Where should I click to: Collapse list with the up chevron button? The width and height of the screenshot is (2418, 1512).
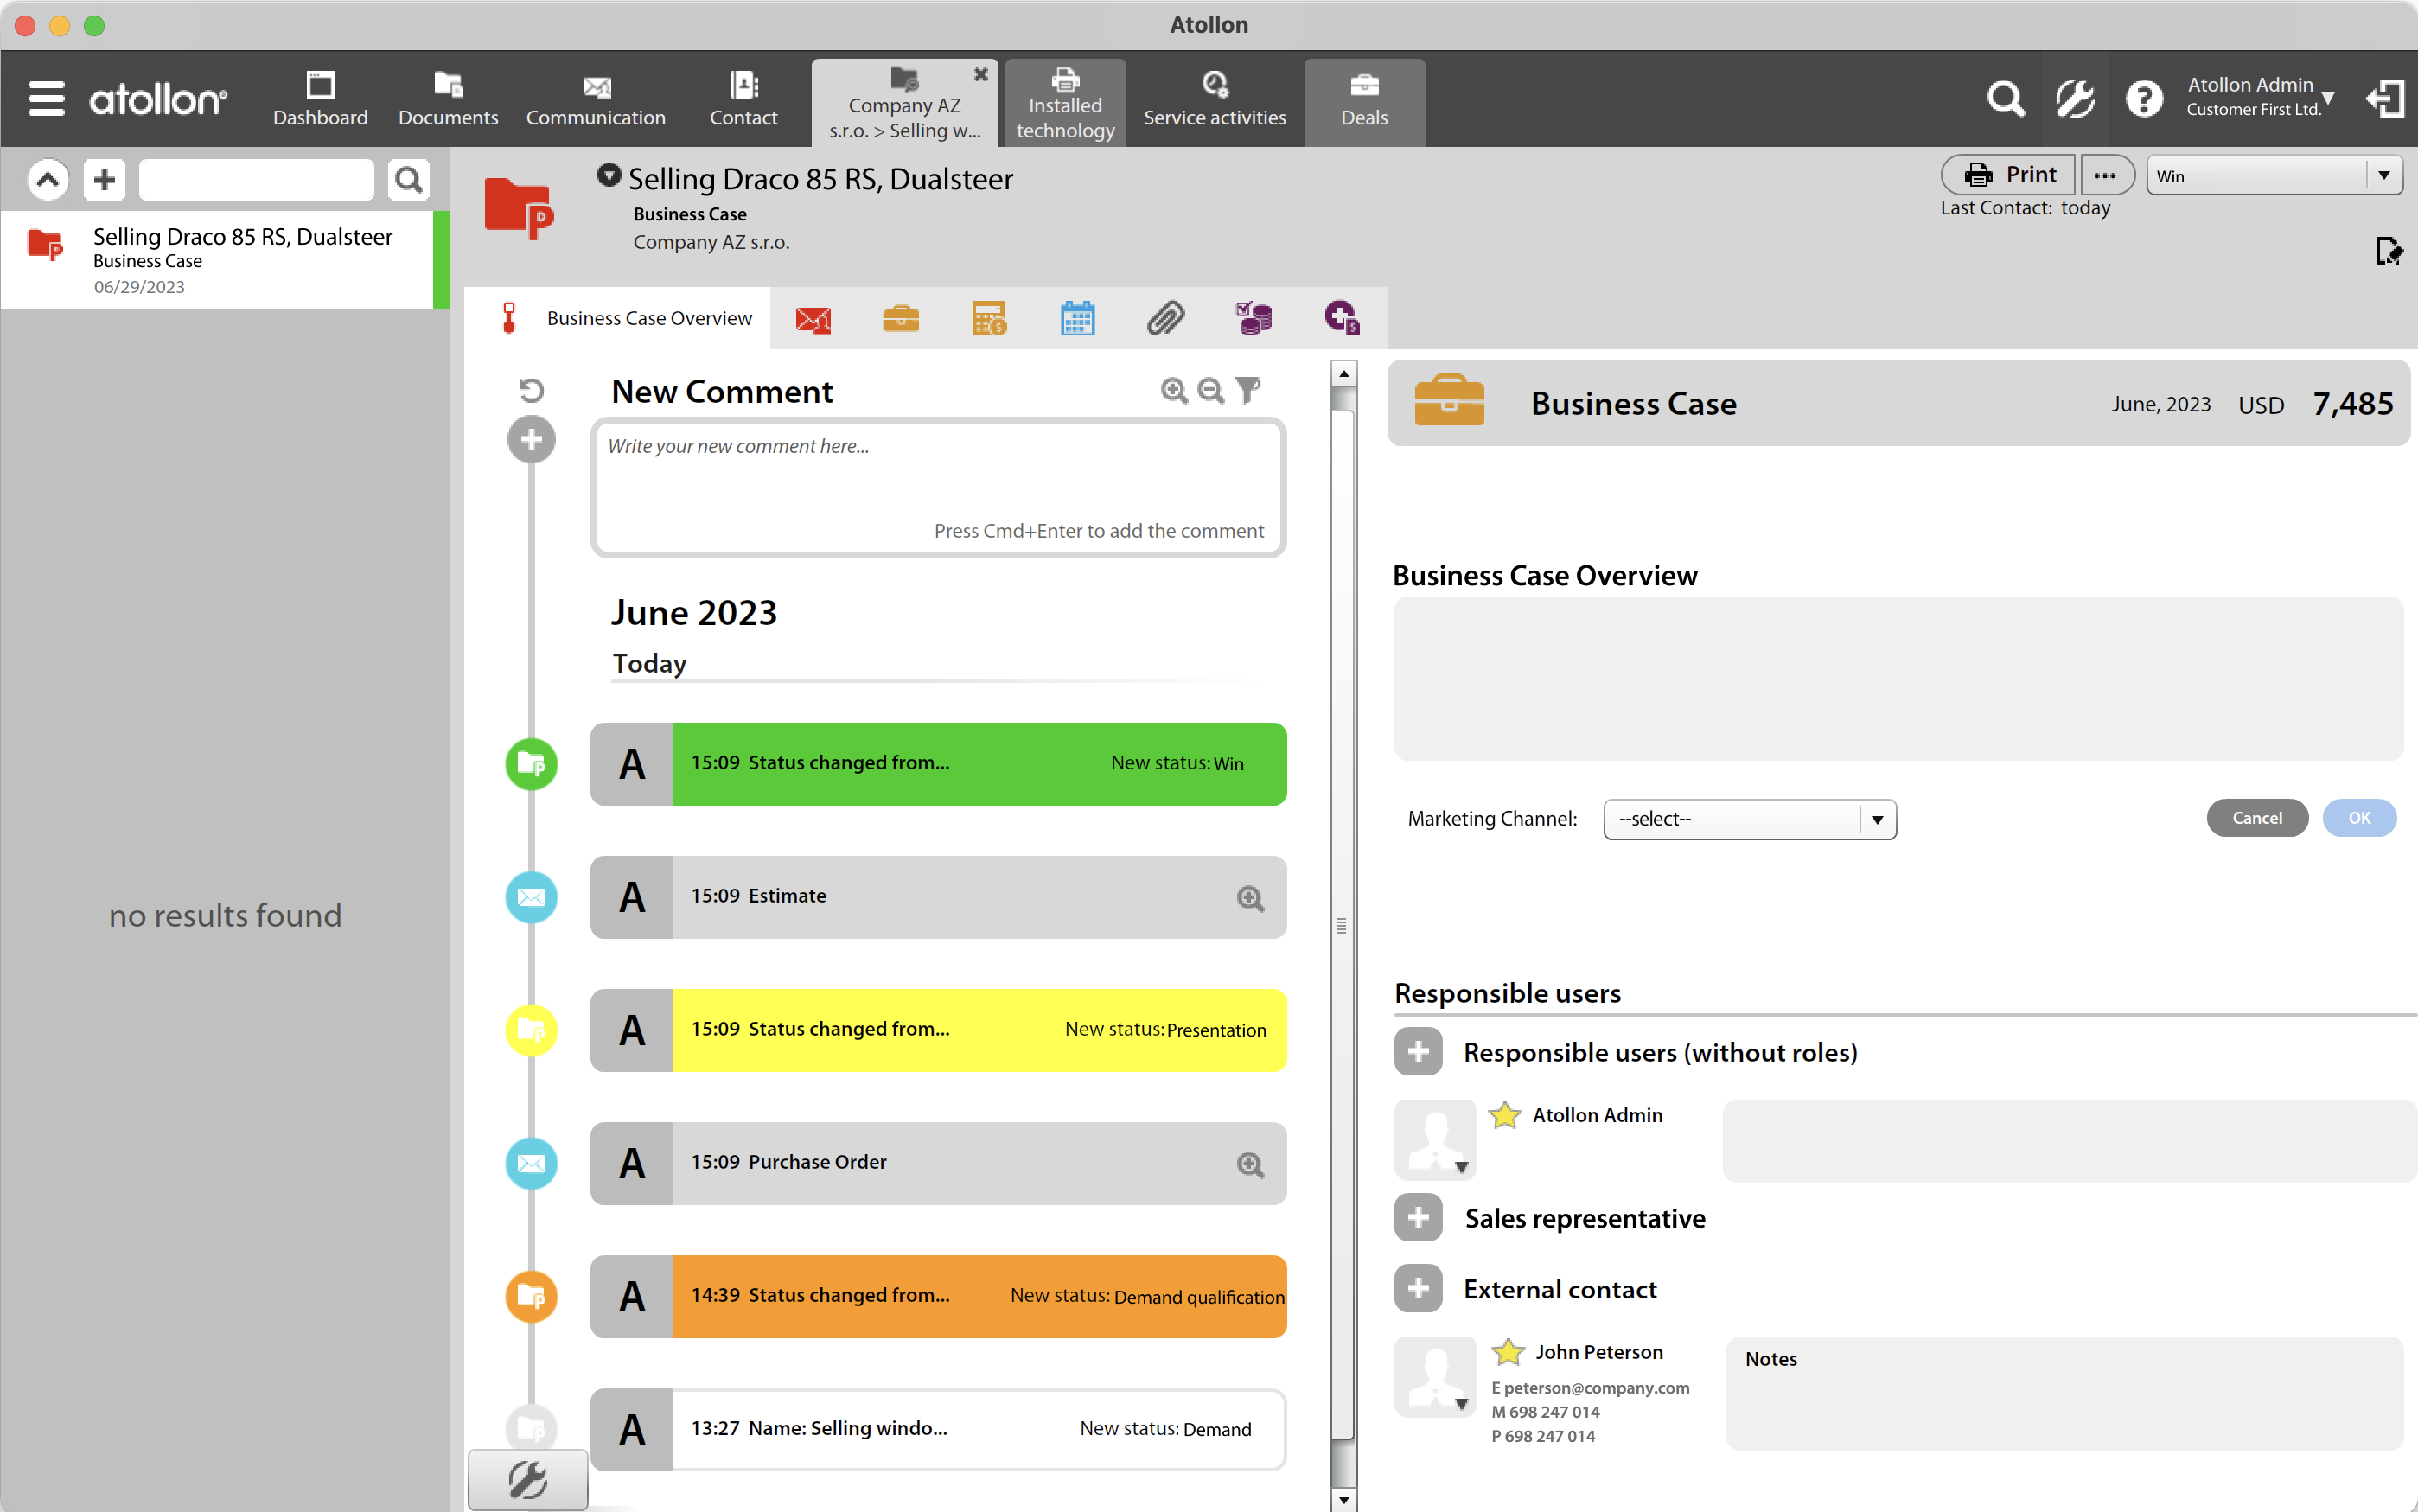point(47,180)
